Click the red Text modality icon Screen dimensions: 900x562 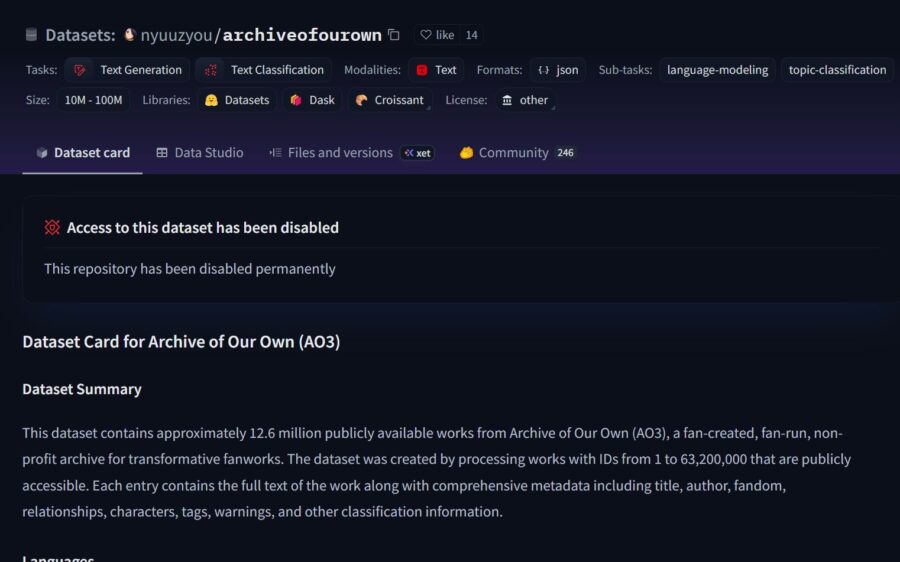click(422, 70)
